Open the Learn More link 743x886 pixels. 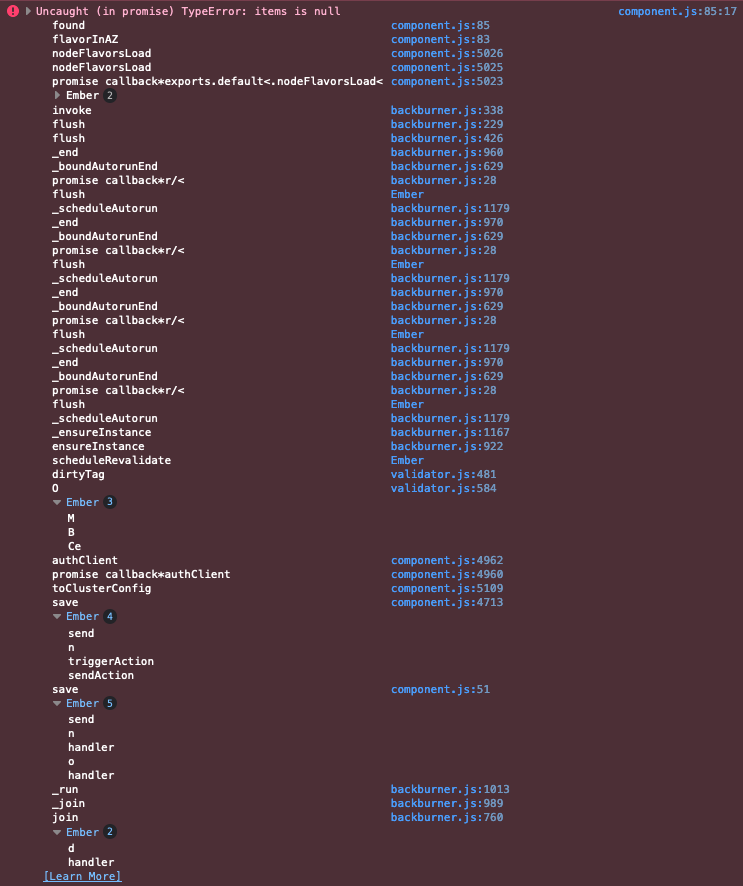point(82,875)
